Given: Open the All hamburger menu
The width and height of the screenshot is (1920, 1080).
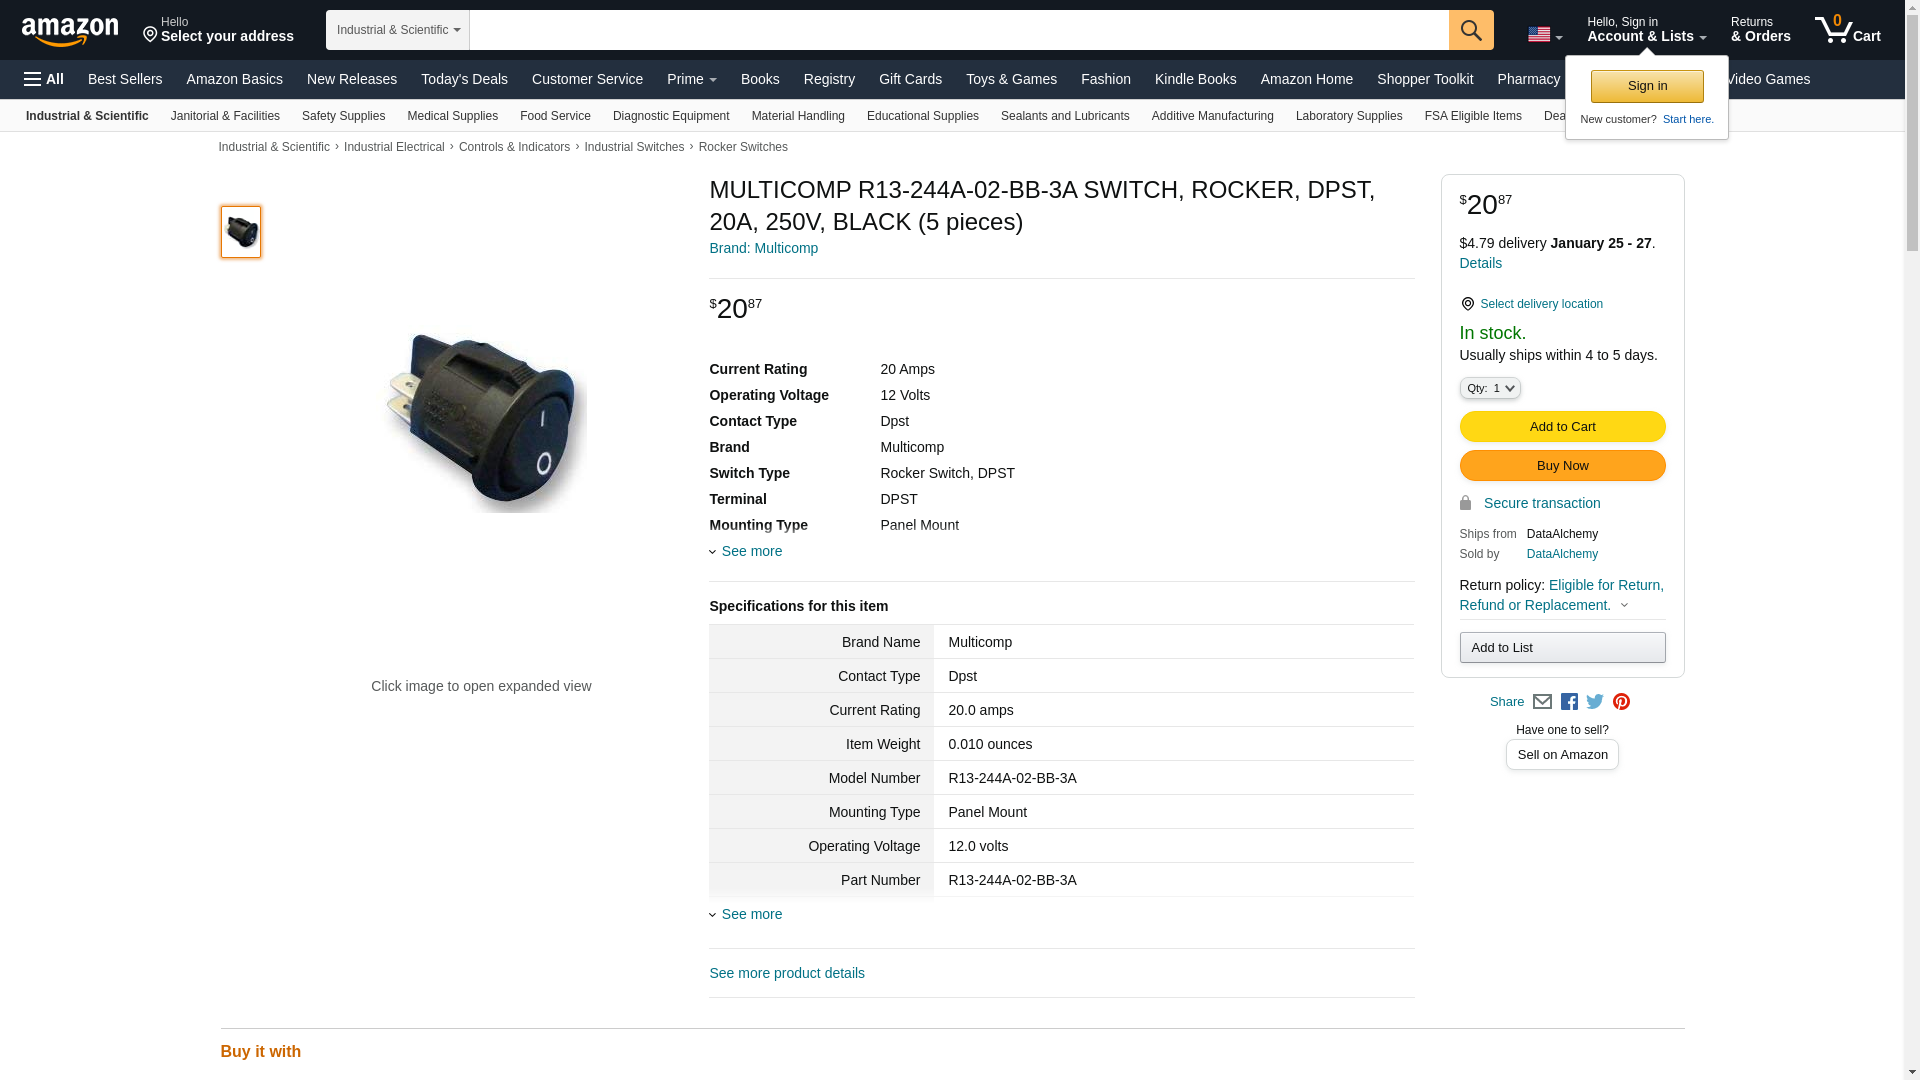Looking at the screenshot, I should point(44,79).
